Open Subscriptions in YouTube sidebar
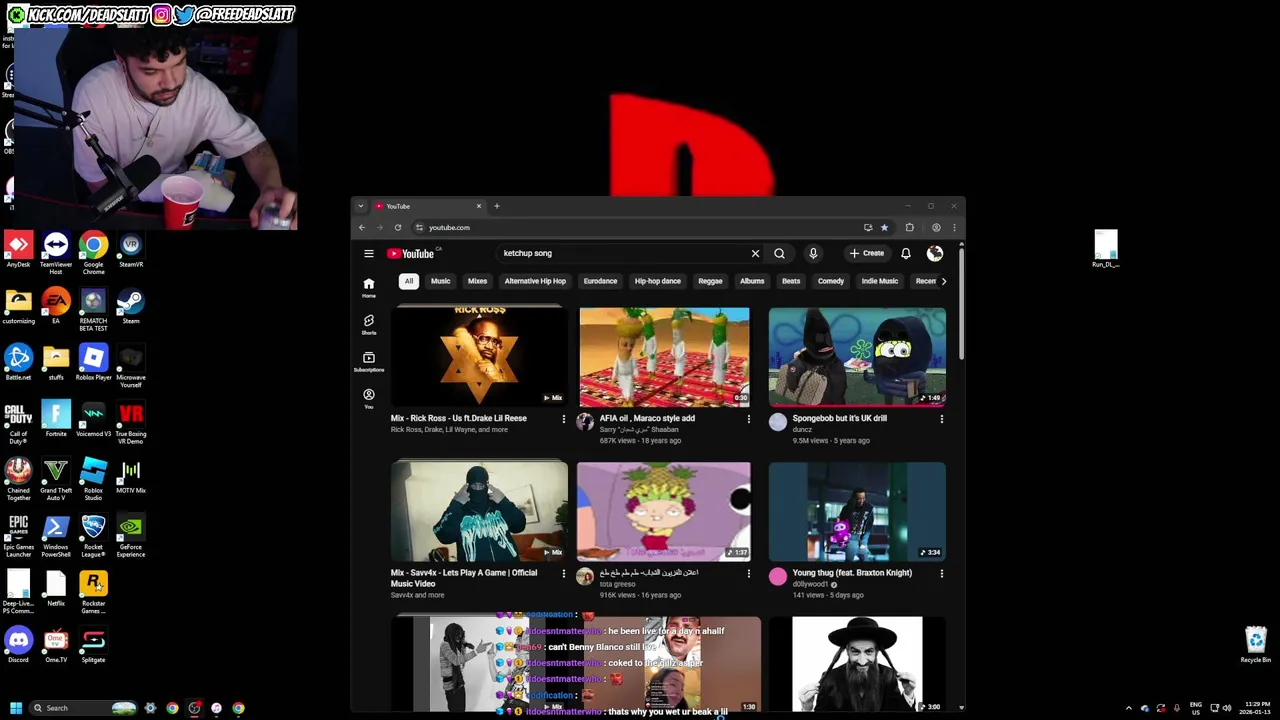The height and width of the screenshot is (720, 1280). coord(369,361)
